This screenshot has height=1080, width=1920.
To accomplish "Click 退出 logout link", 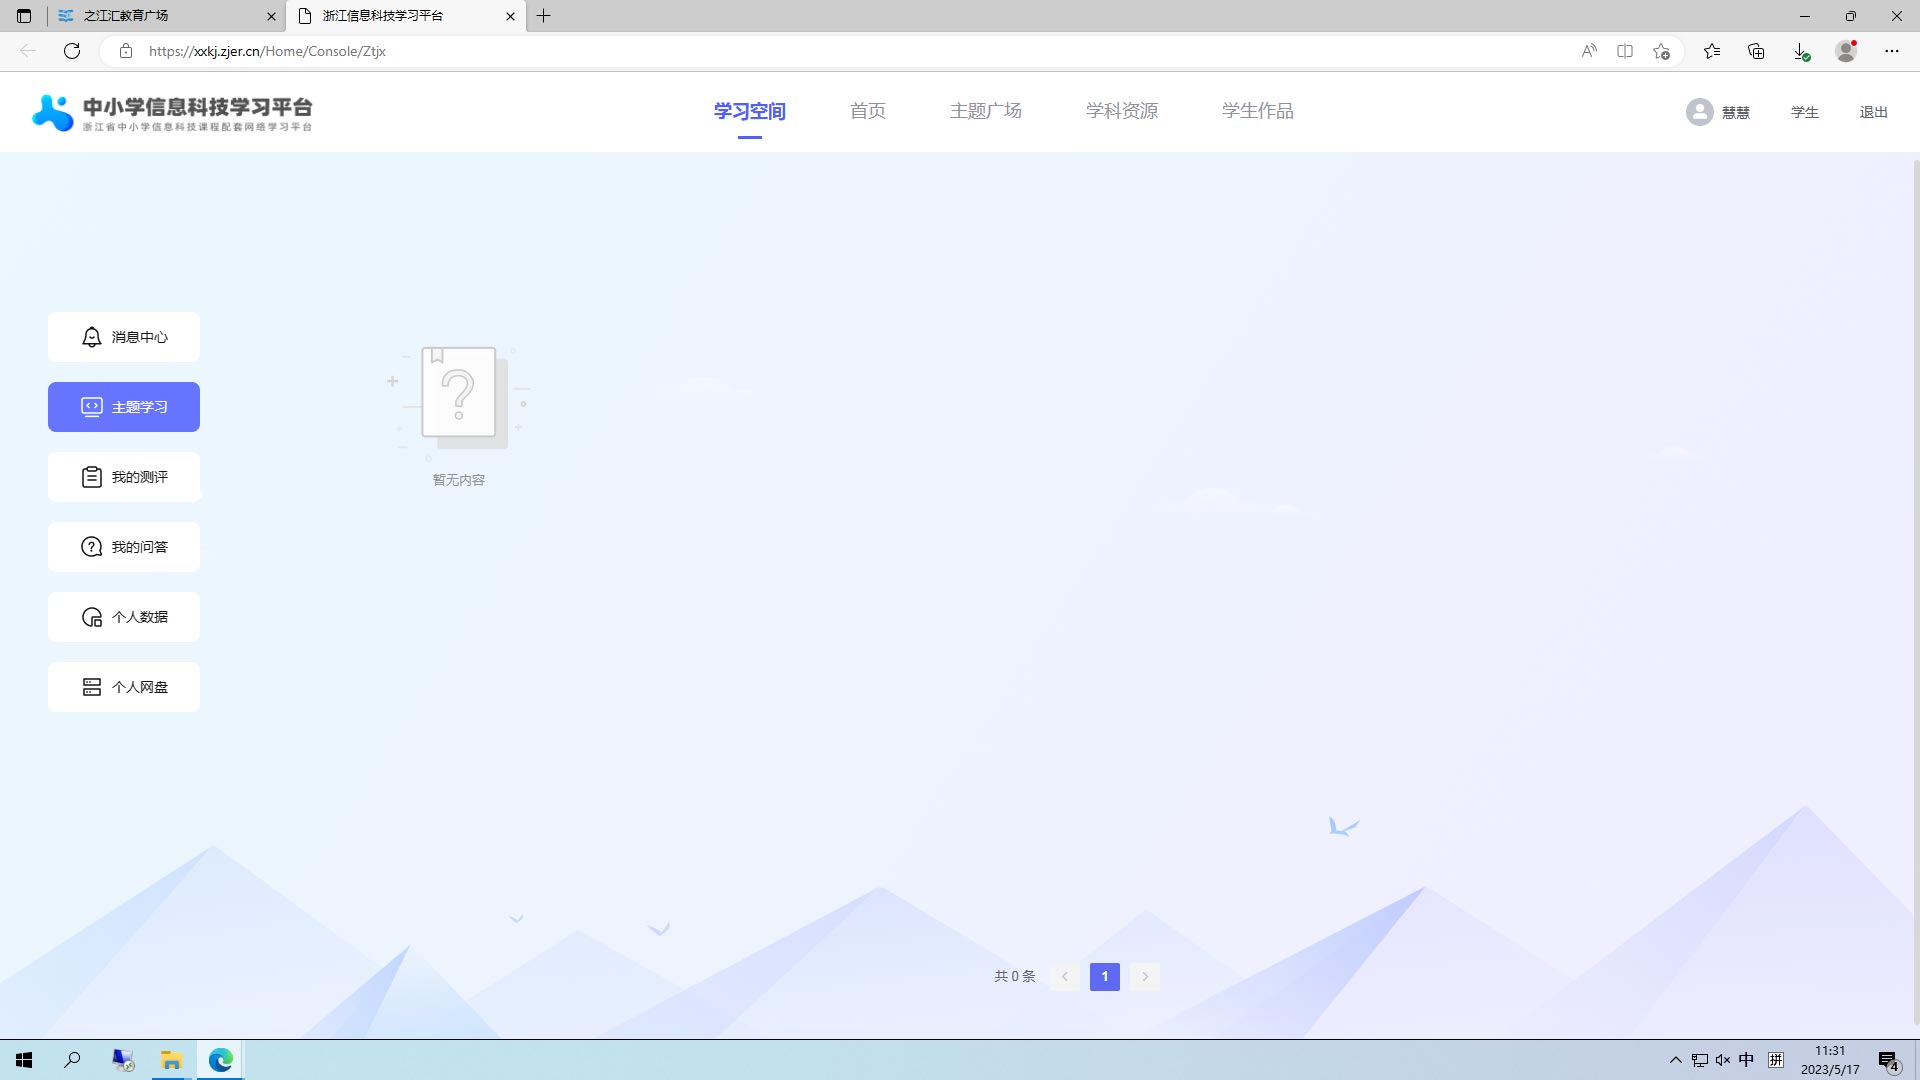I will 1873,112.
